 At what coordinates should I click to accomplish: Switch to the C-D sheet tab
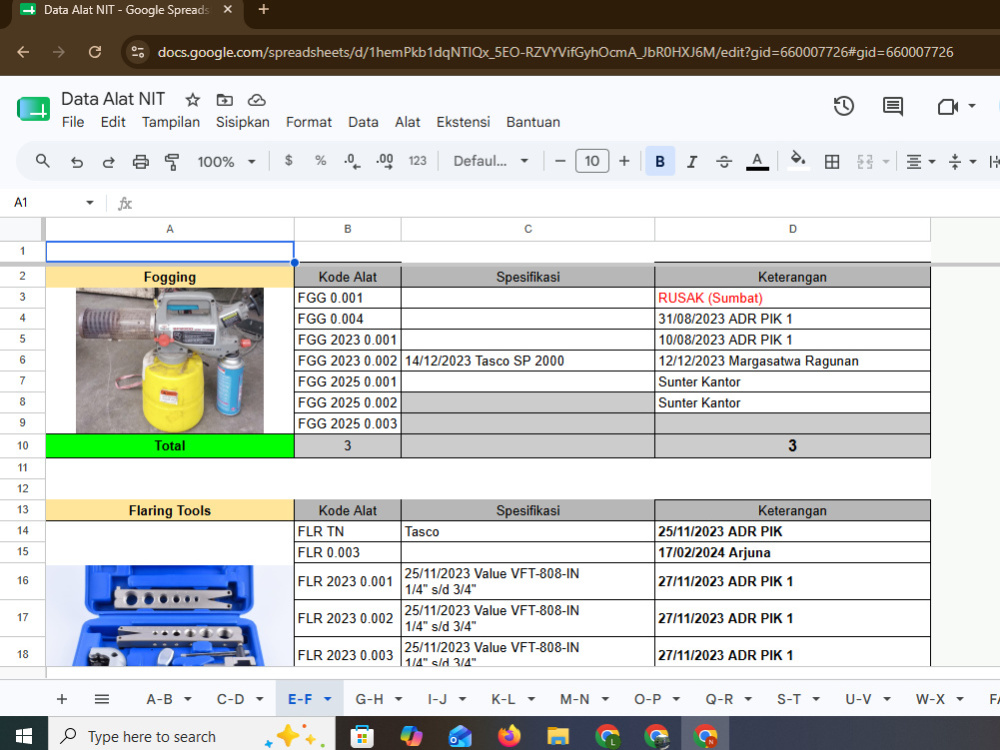pos(230,699)
